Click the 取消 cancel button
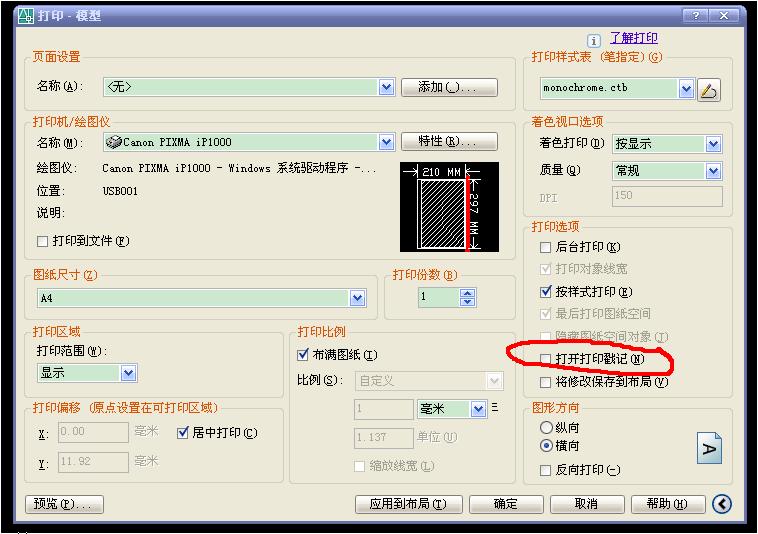The height and width of the screenshot is (534, 758). (x=587, y=505)
